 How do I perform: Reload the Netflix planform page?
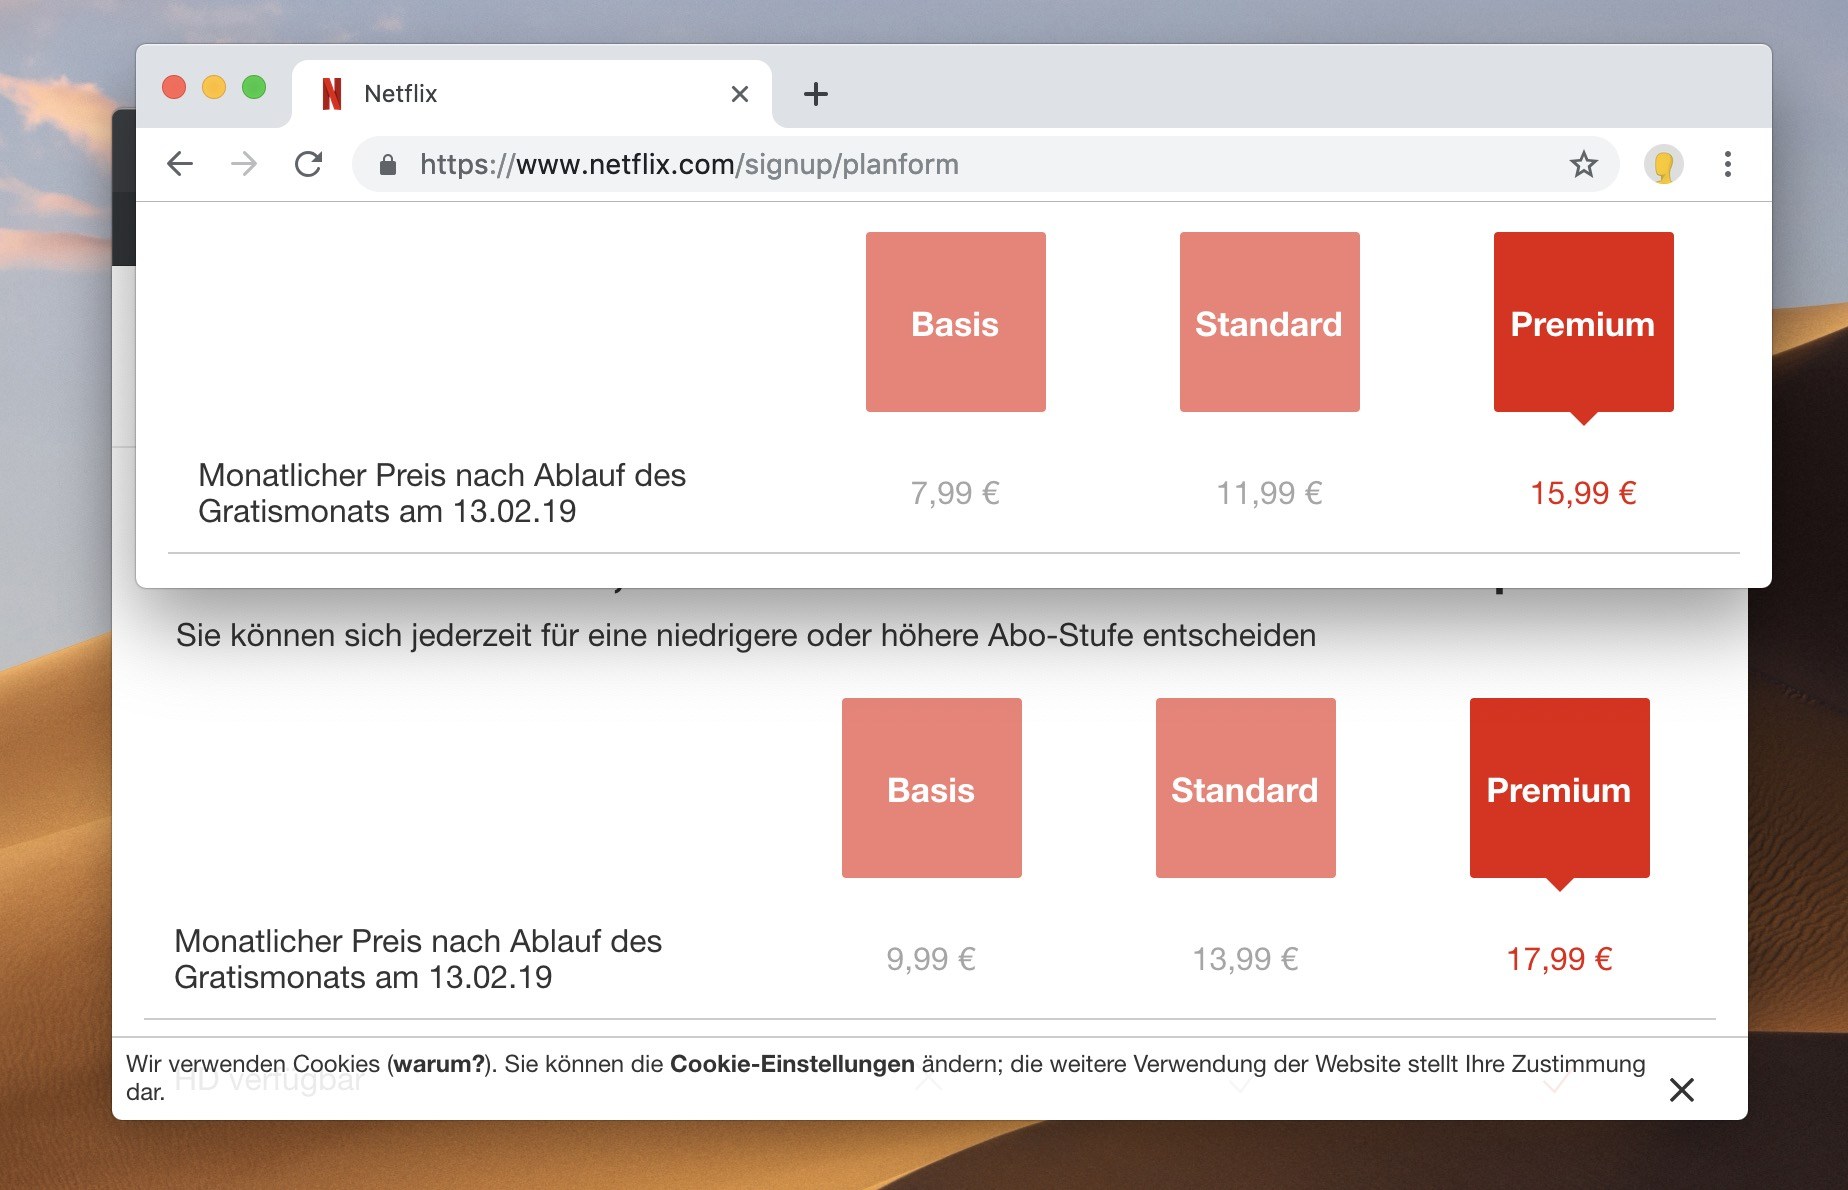pyautogui.click(x=308, y=164)
